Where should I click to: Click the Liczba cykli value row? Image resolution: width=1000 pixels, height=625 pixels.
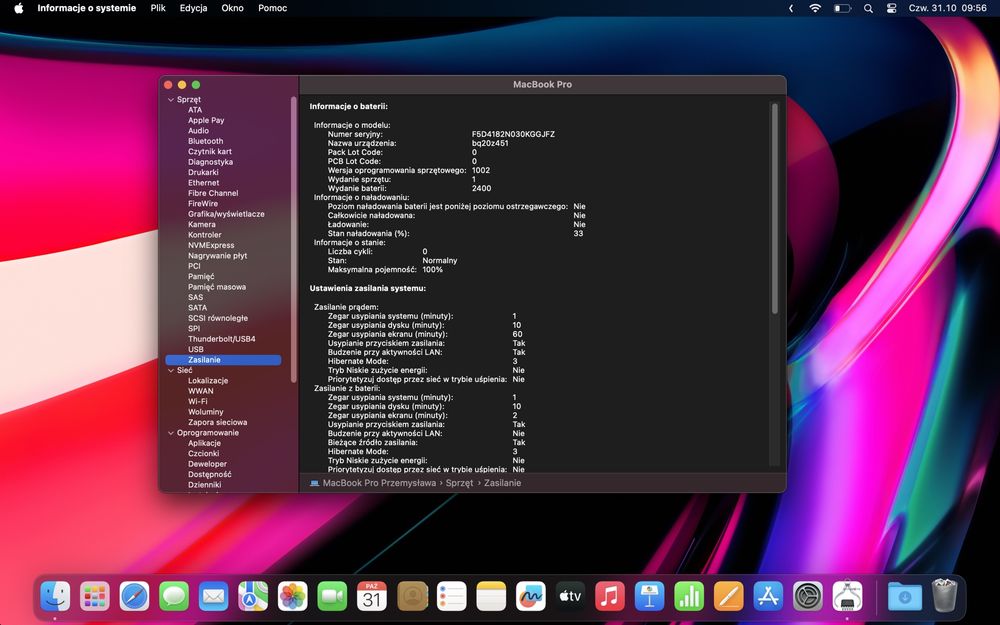(376, 251)
